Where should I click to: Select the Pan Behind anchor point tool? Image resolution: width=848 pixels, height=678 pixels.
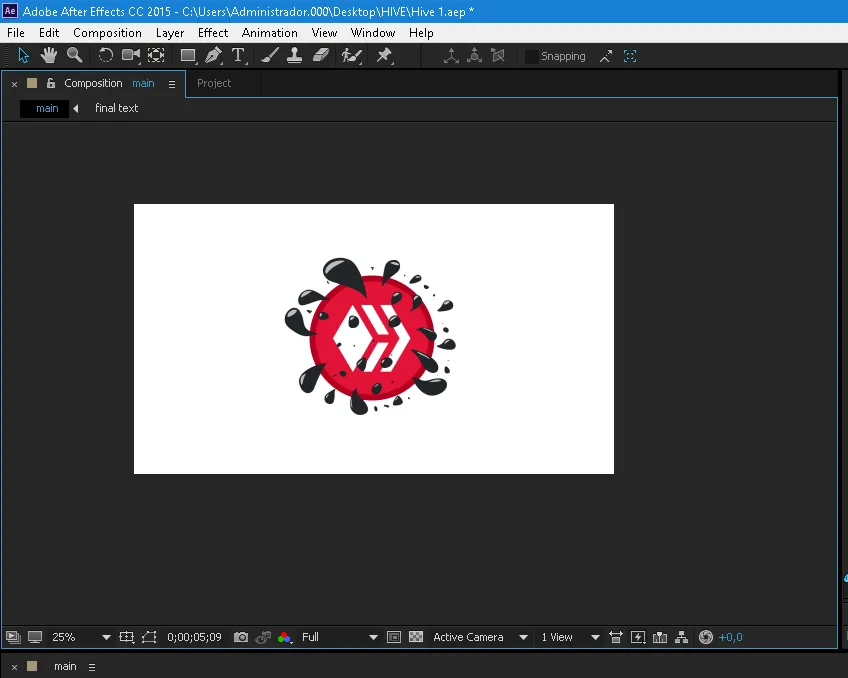pos(156,55)
